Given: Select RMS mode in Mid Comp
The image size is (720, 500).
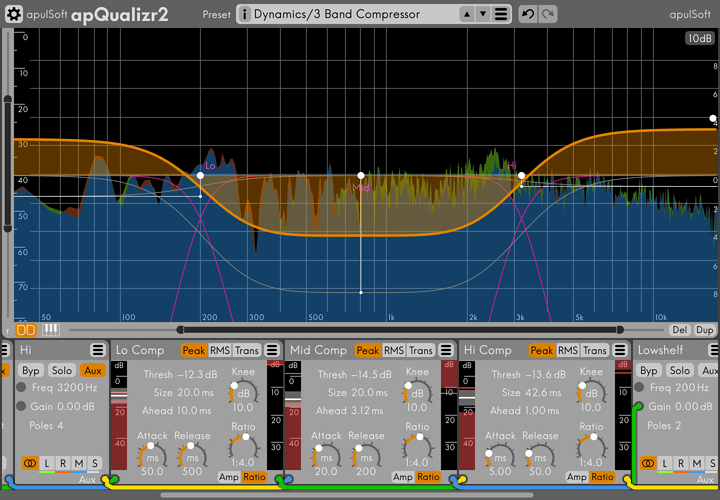Looking at the screenshot, I should [394, 350].
